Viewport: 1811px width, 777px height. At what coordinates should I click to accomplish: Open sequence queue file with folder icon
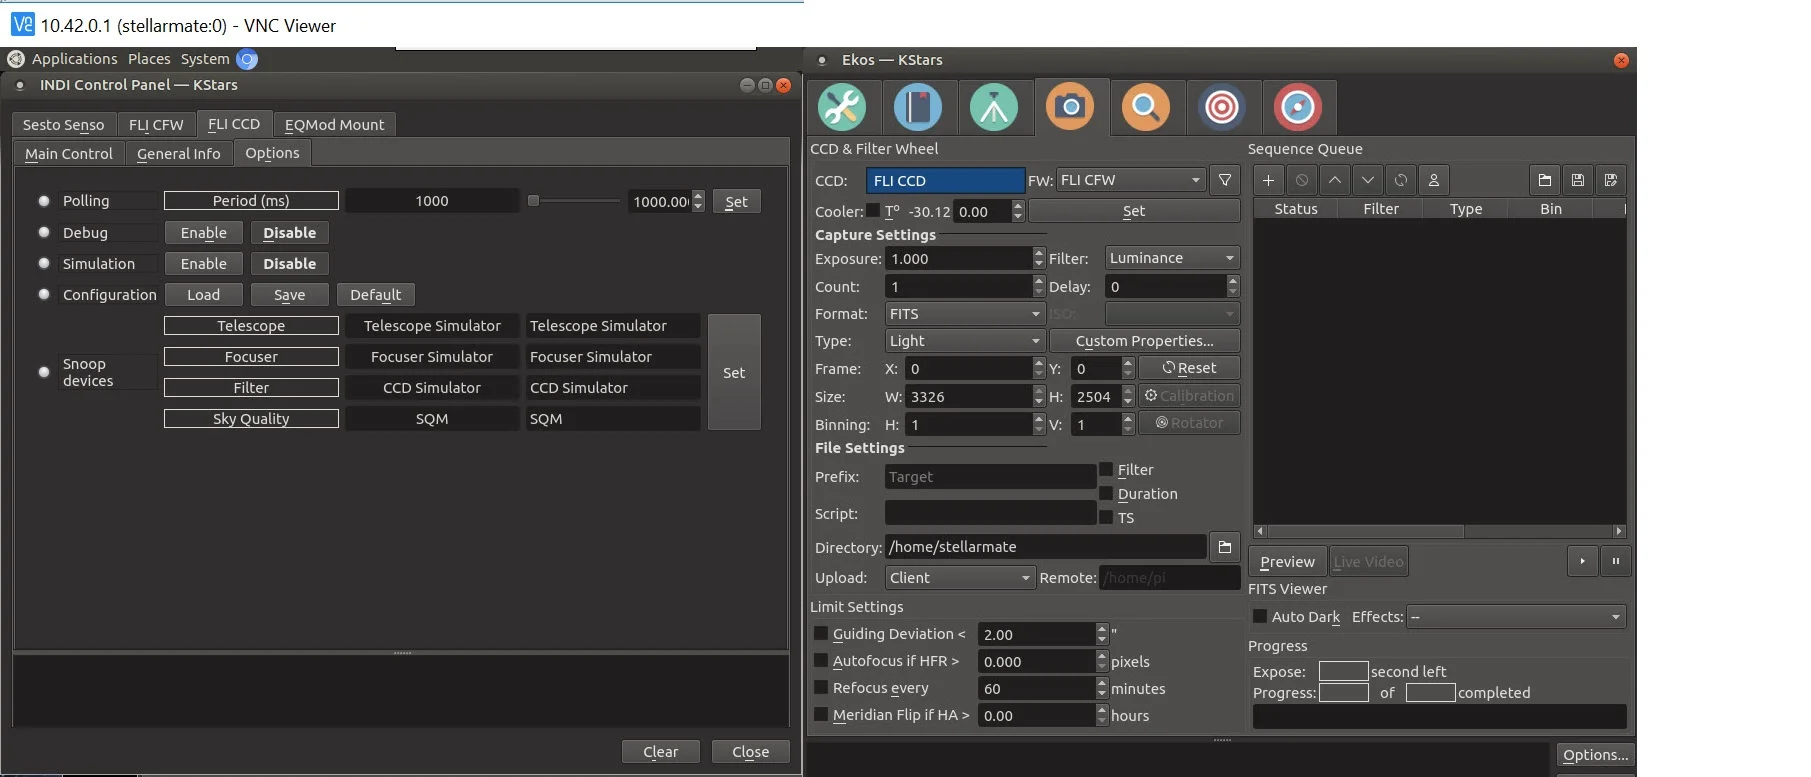point(1545,180)
